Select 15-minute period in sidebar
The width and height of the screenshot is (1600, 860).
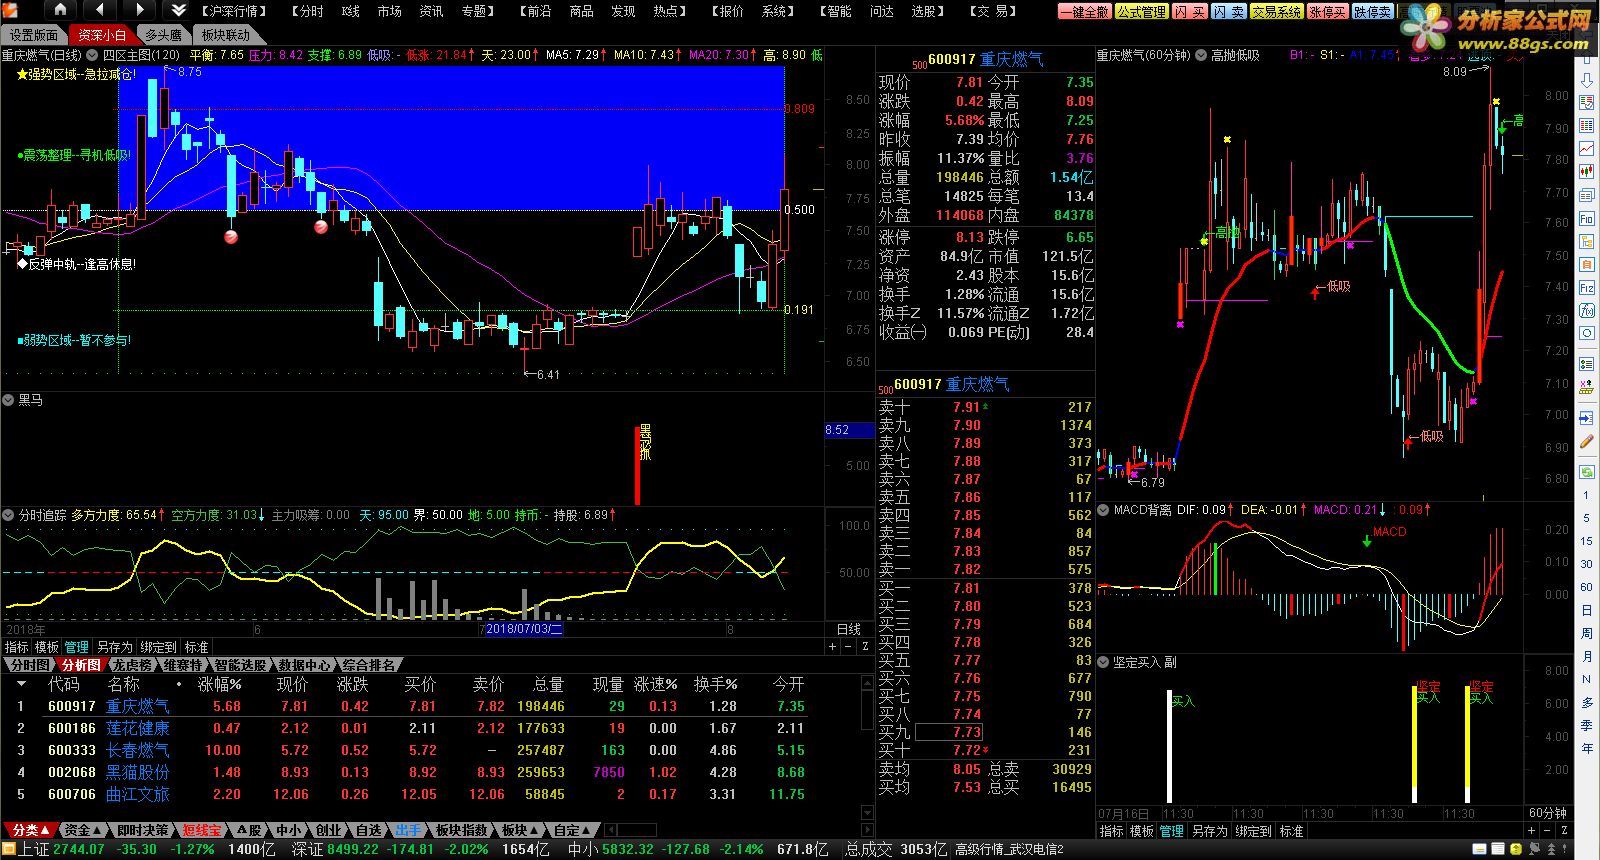click(x=1586, y=541)
